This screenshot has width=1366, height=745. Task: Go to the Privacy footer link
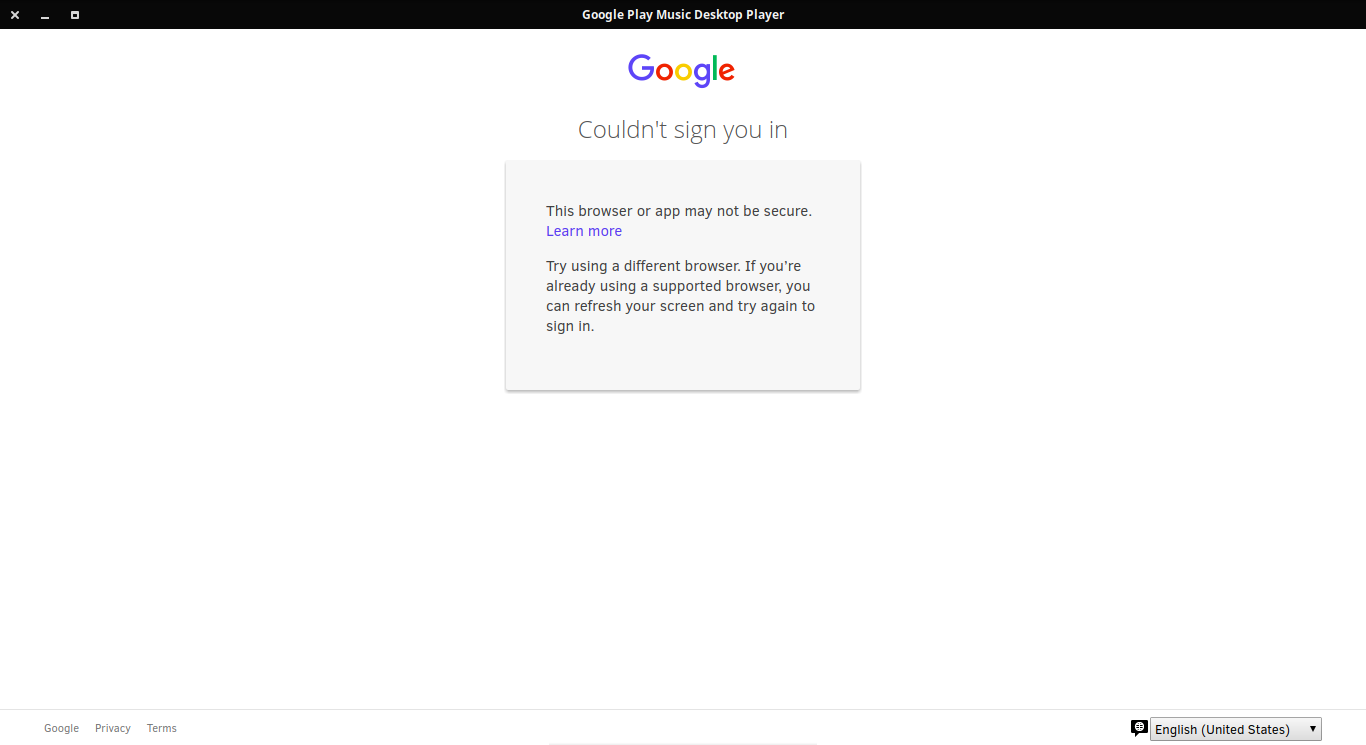point(113,728)
